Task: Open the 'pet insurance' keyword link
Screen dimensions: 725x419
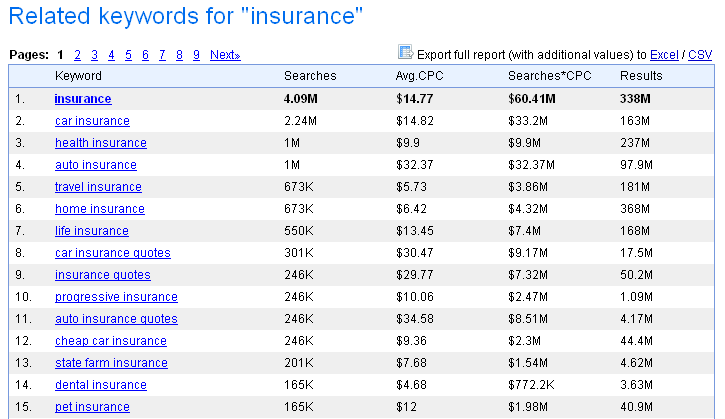Action: [92, 407]
